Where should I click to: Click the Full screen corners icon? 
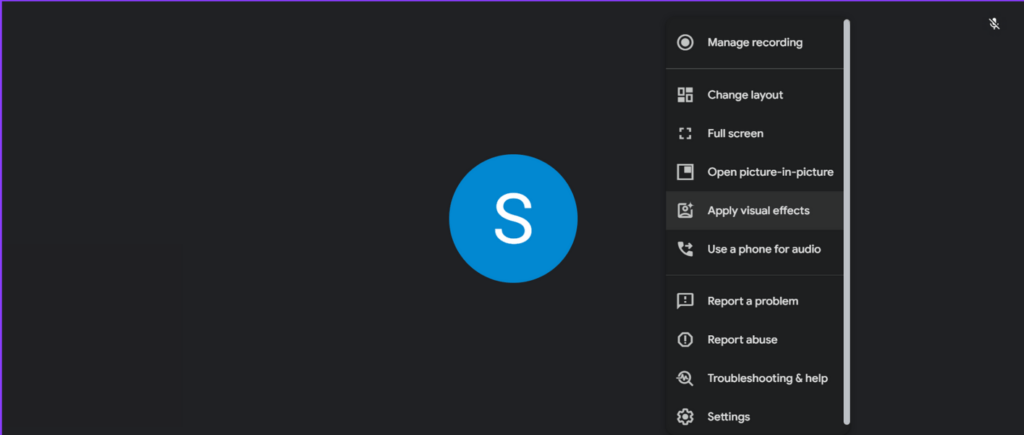click(x=685, y=133)
